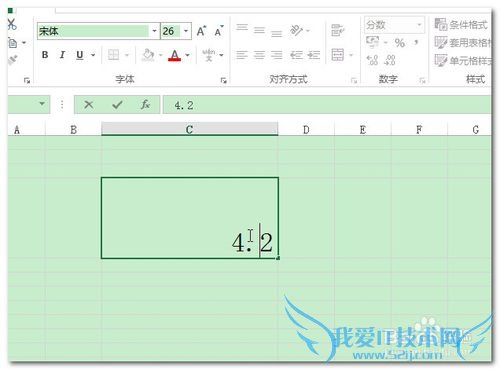Apply the Fill Color bucket
The height and width of the screenshot is (370, 500).
point(148,55)
